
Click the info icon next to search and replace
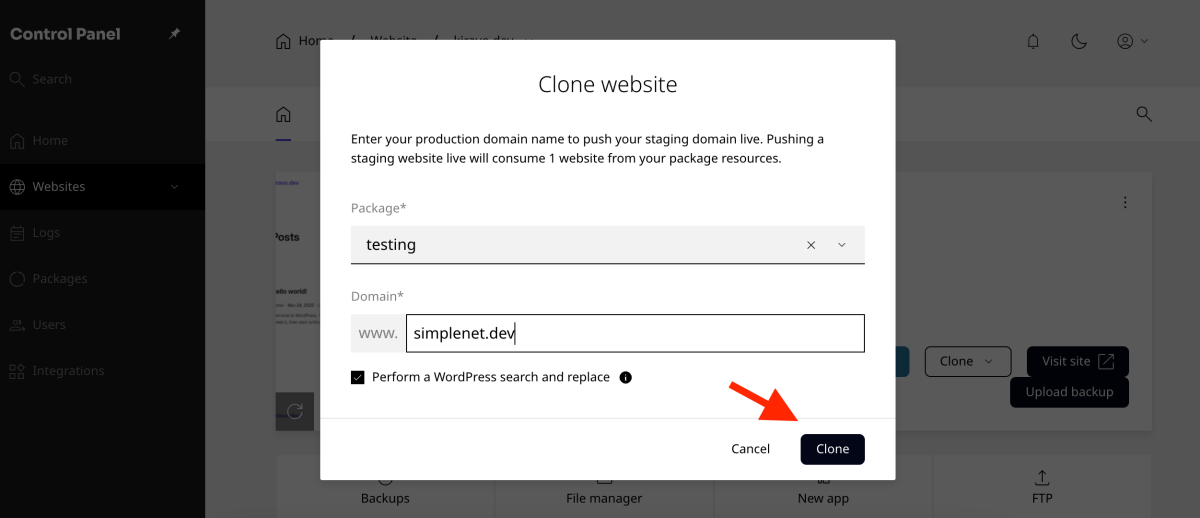626,378
